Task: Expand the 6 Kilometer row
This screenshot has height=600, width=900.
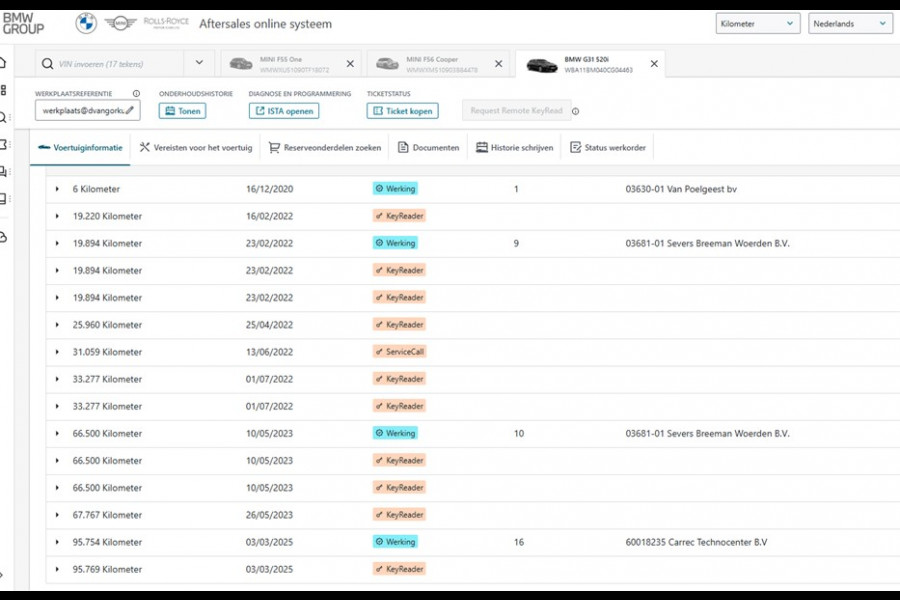Action: tap(57, 189)
